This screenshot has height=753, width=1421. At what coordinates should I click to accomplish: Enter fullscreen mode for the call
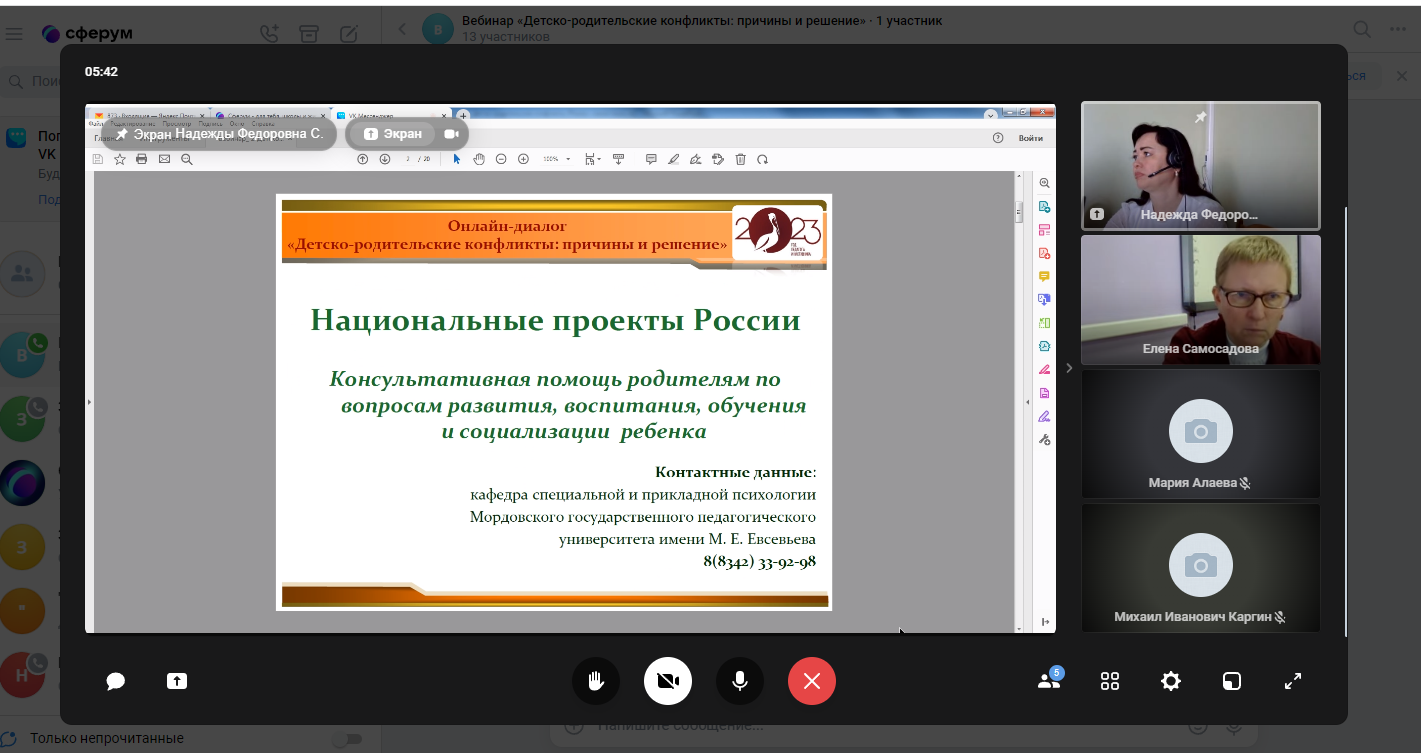pos(1292,682)
